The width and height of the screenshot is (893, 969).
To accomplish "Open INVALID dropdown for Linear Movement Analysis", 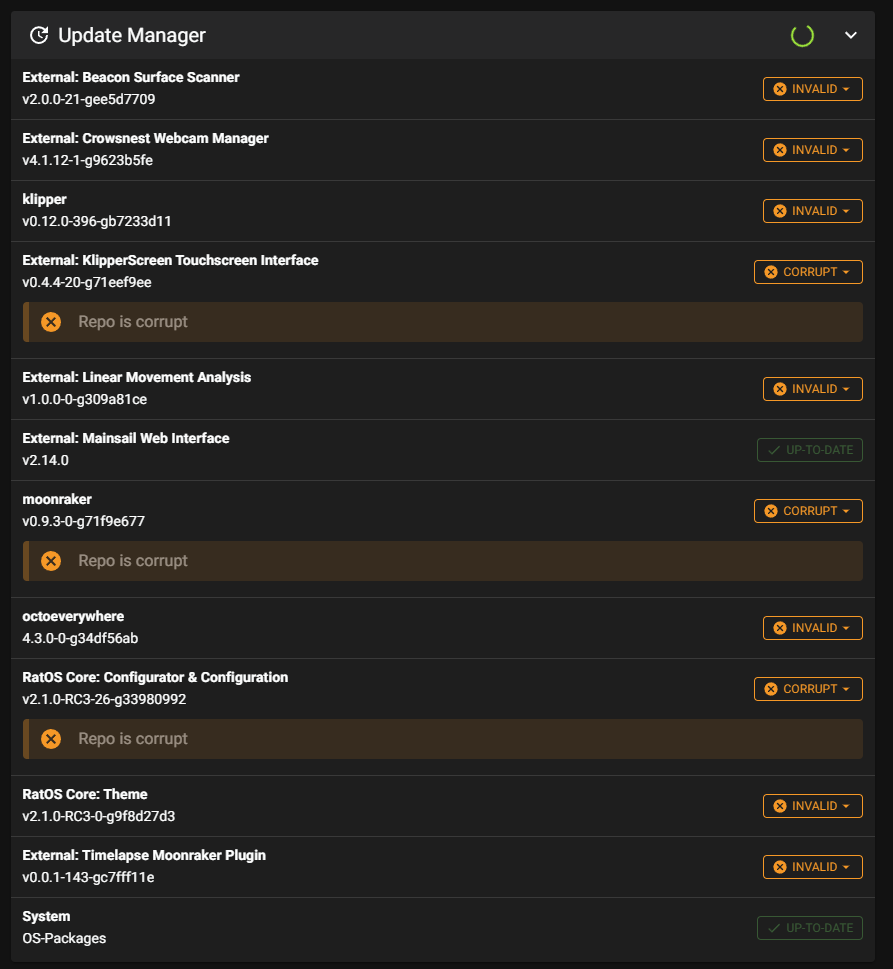I will [813, 389].
